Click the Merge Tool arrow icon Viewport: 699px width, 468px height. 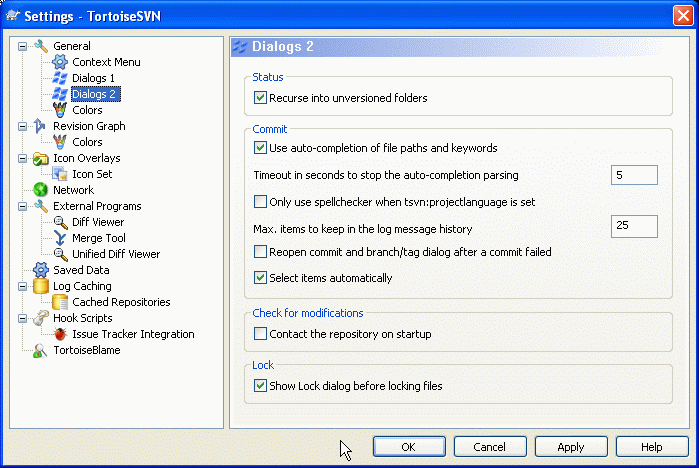point(60,238)
